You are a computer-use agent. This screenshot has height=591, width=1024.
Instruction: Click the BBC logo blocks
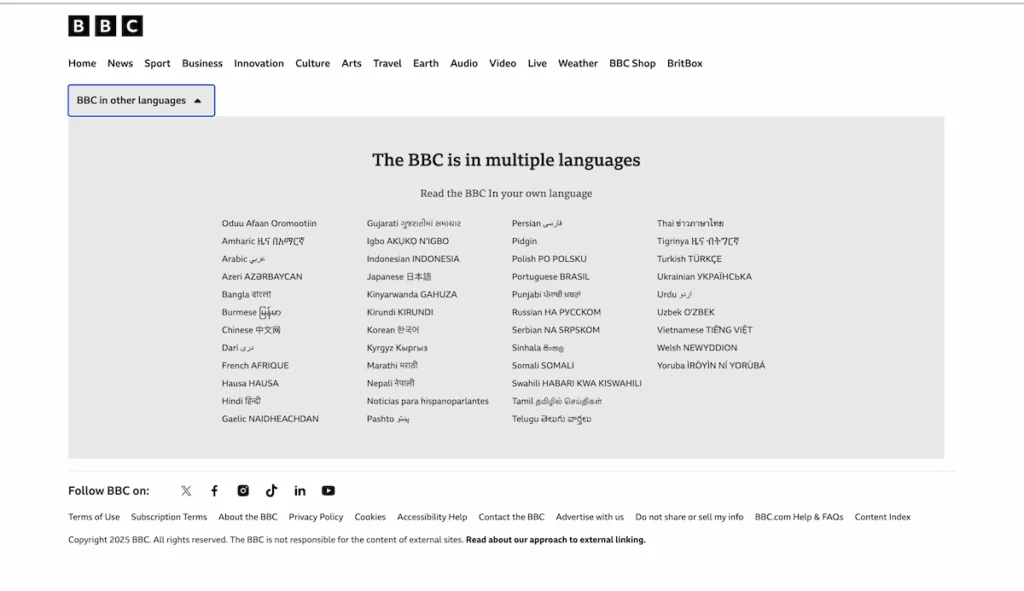click(104, 25)
